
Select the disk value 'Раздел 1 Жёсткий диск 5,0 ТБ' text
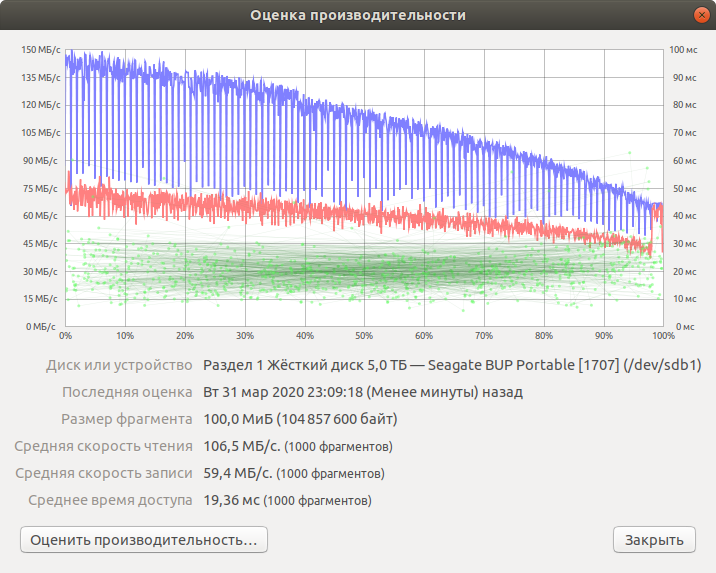click(x=305, y=365)
